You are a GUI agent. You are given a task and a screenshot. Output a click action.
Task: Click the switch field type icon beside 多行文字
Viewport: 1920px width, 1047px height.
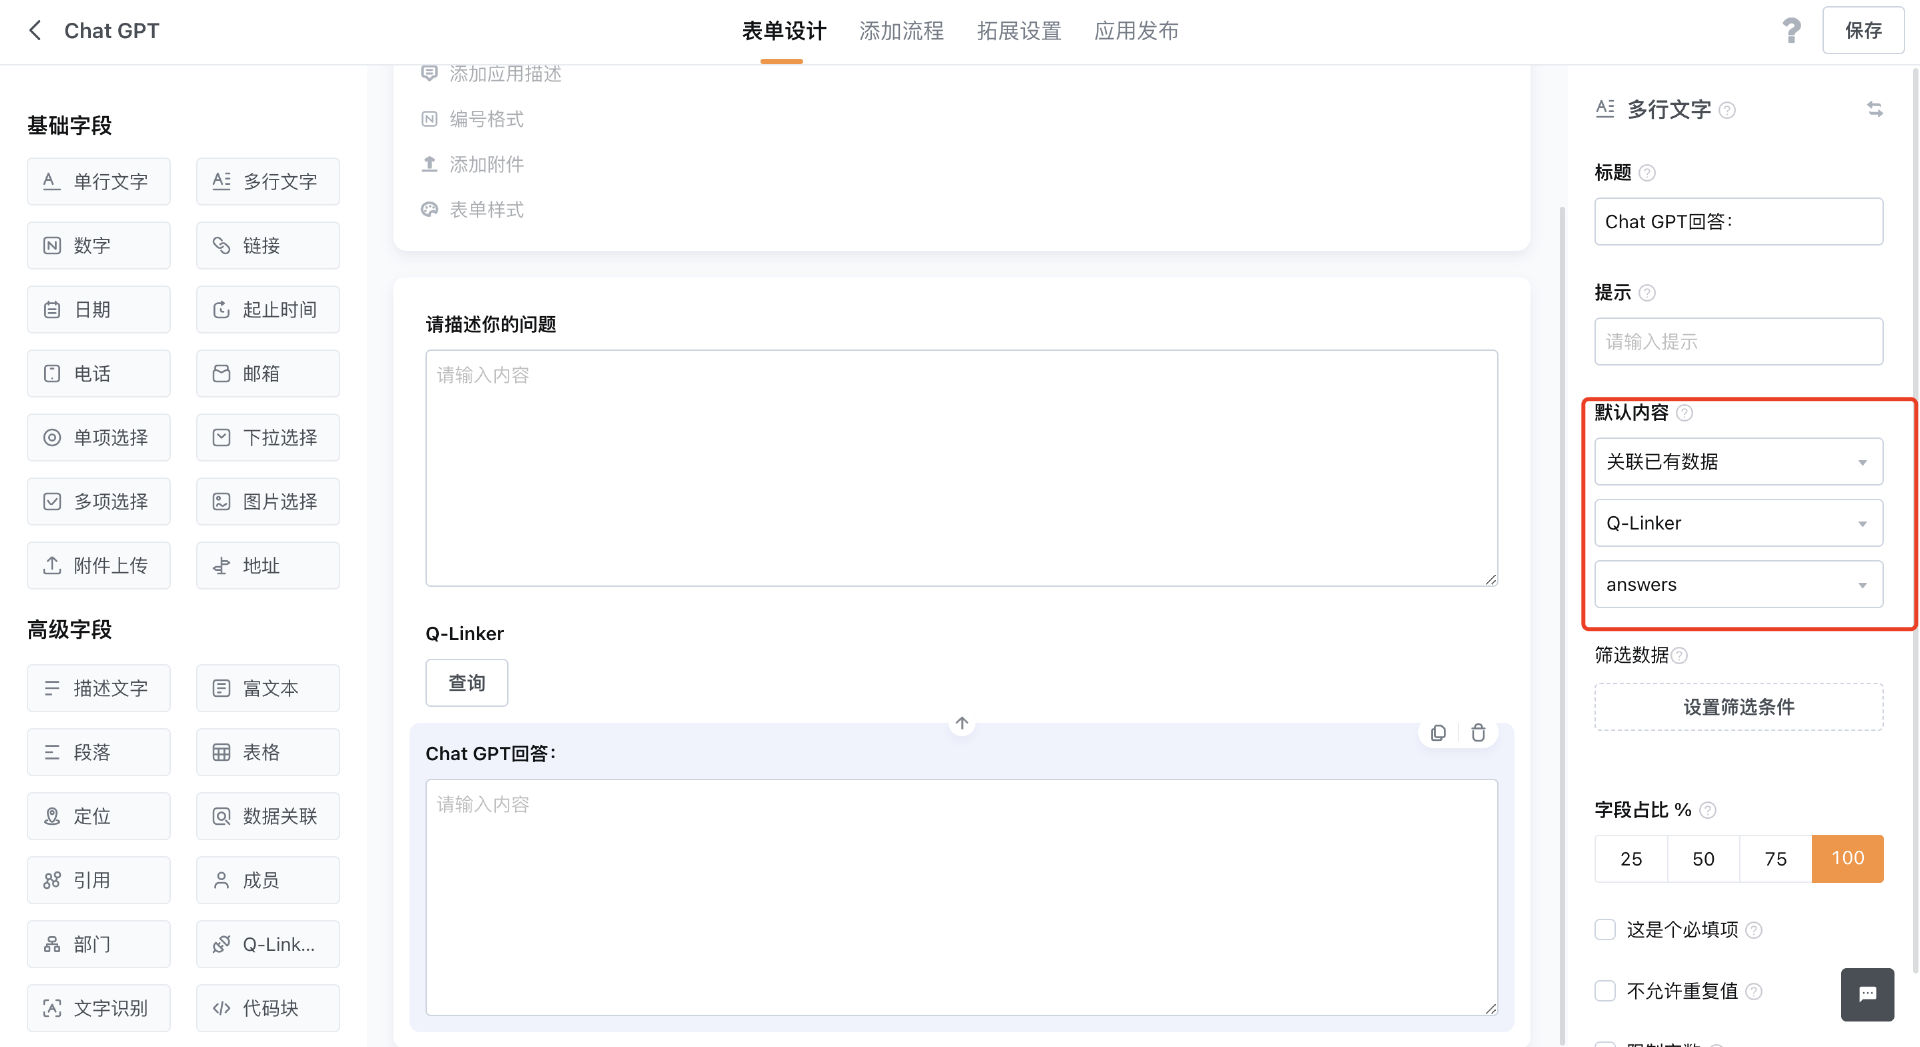(x=1874, y=109)
